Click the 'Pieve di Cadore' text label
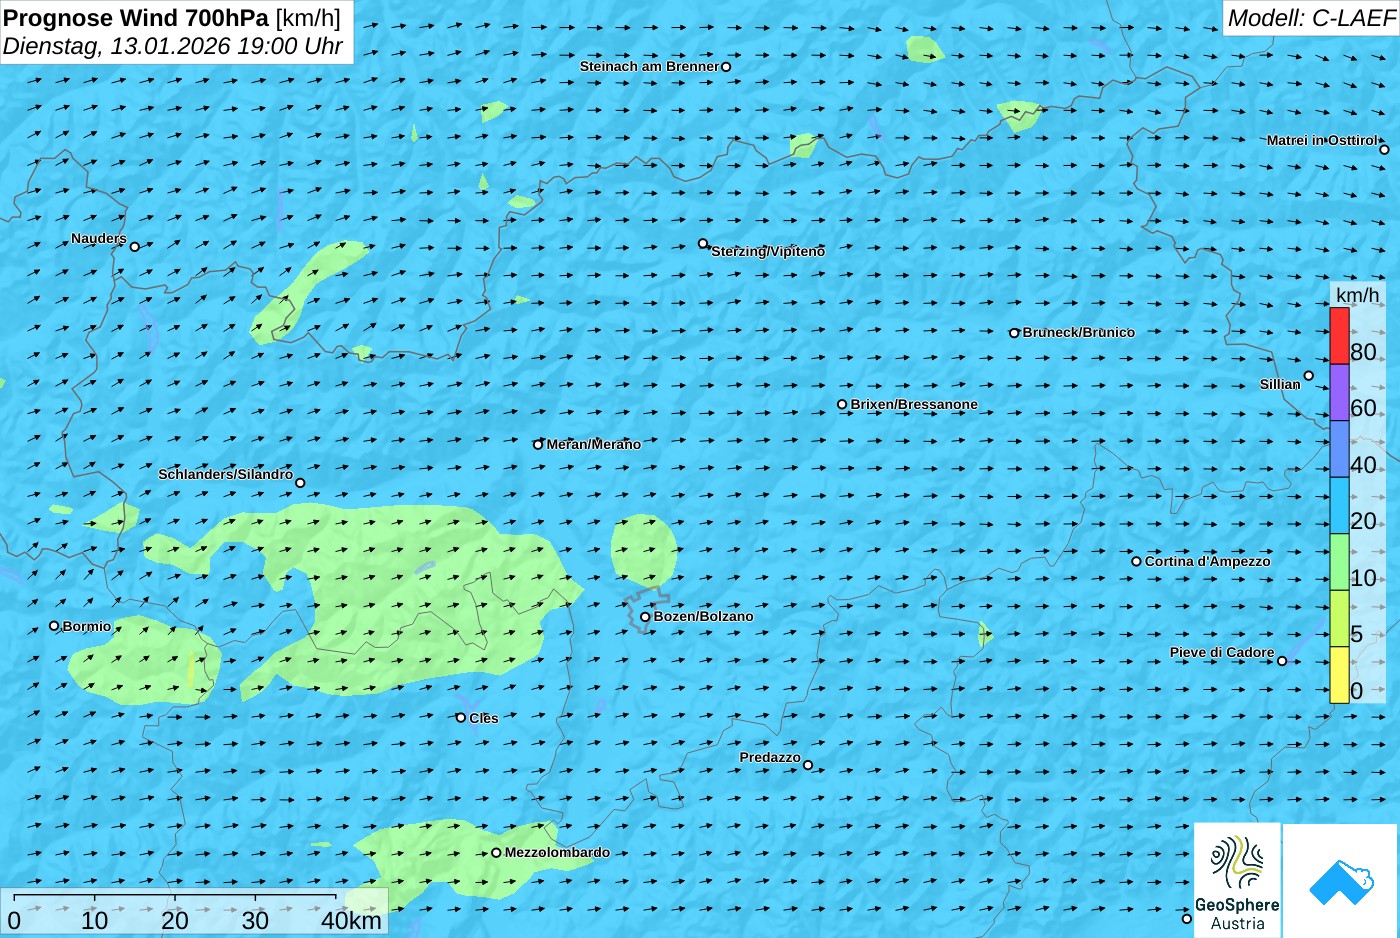 [x=1222, y=652]
